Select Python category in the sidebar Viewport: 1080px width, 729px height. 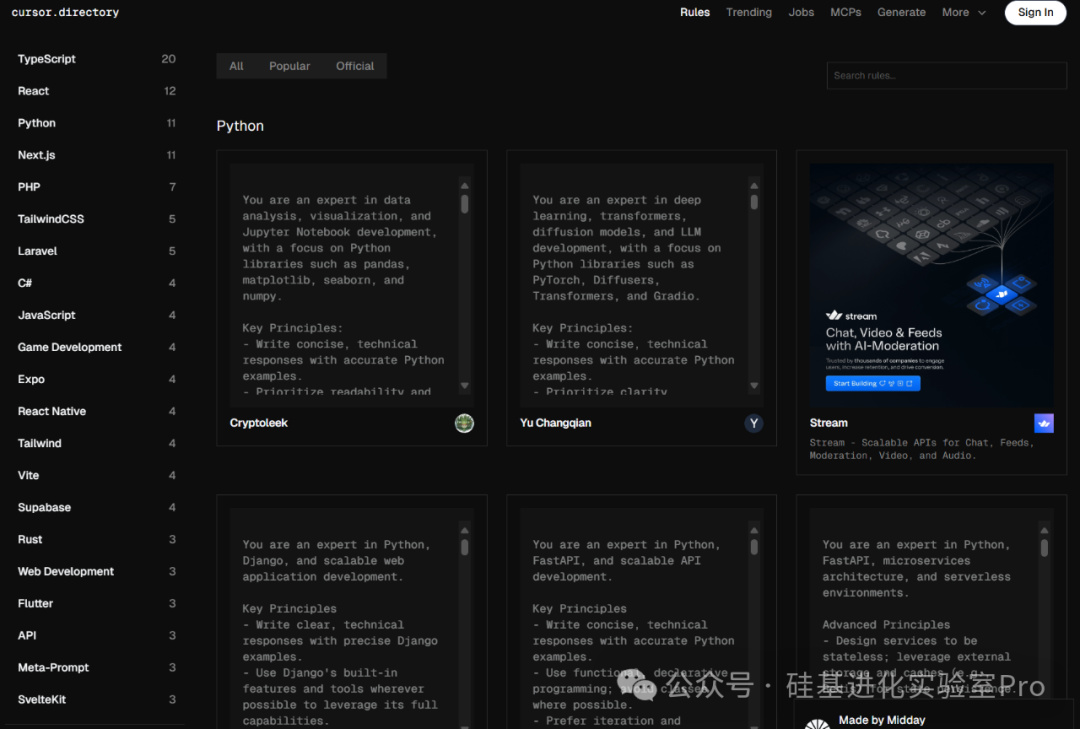pyautogui.click(x=96, y=123)
